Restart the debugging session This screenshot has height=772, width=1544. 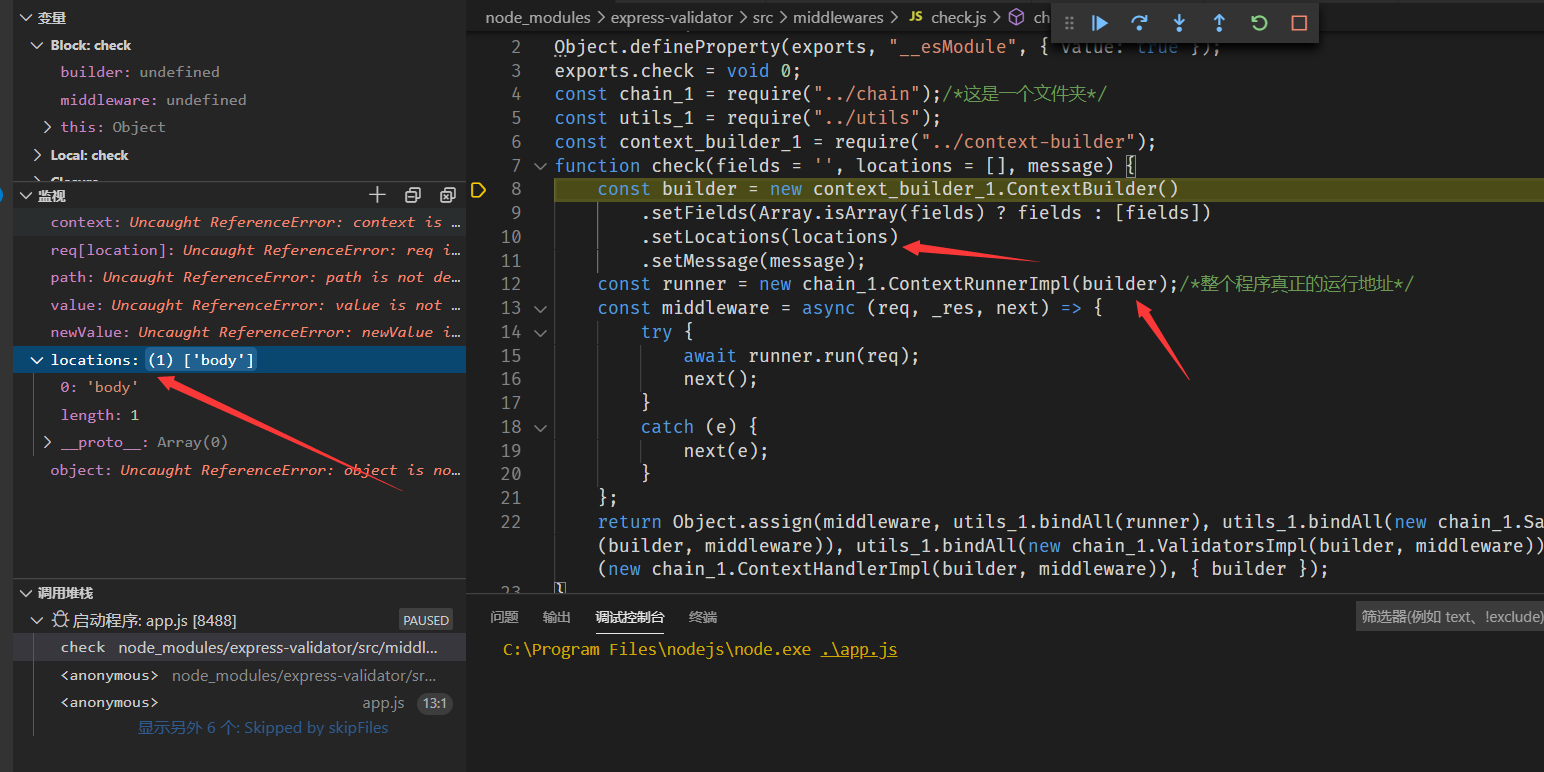tap(1259, 23)
